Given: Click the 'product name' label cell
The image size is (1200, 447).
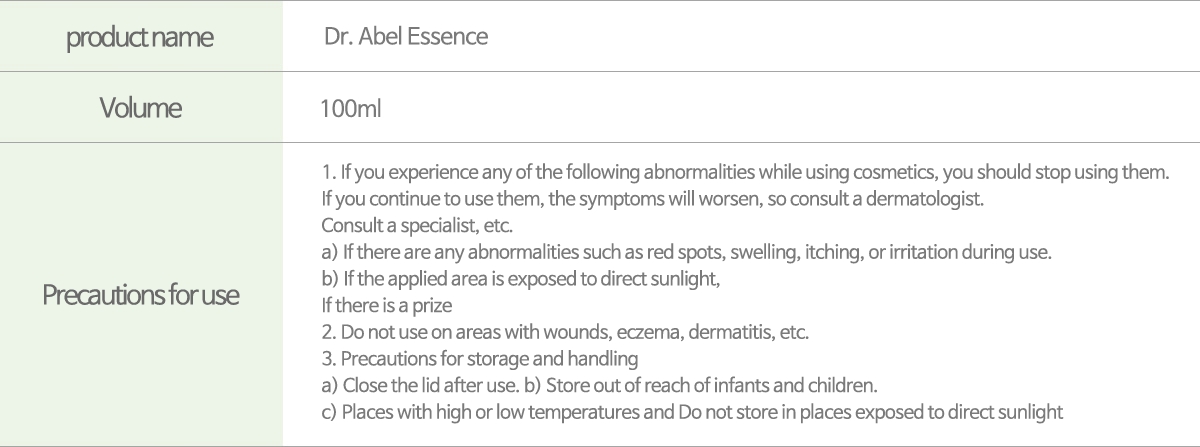Looking at the screenshot, I should [x=141, y=38].
